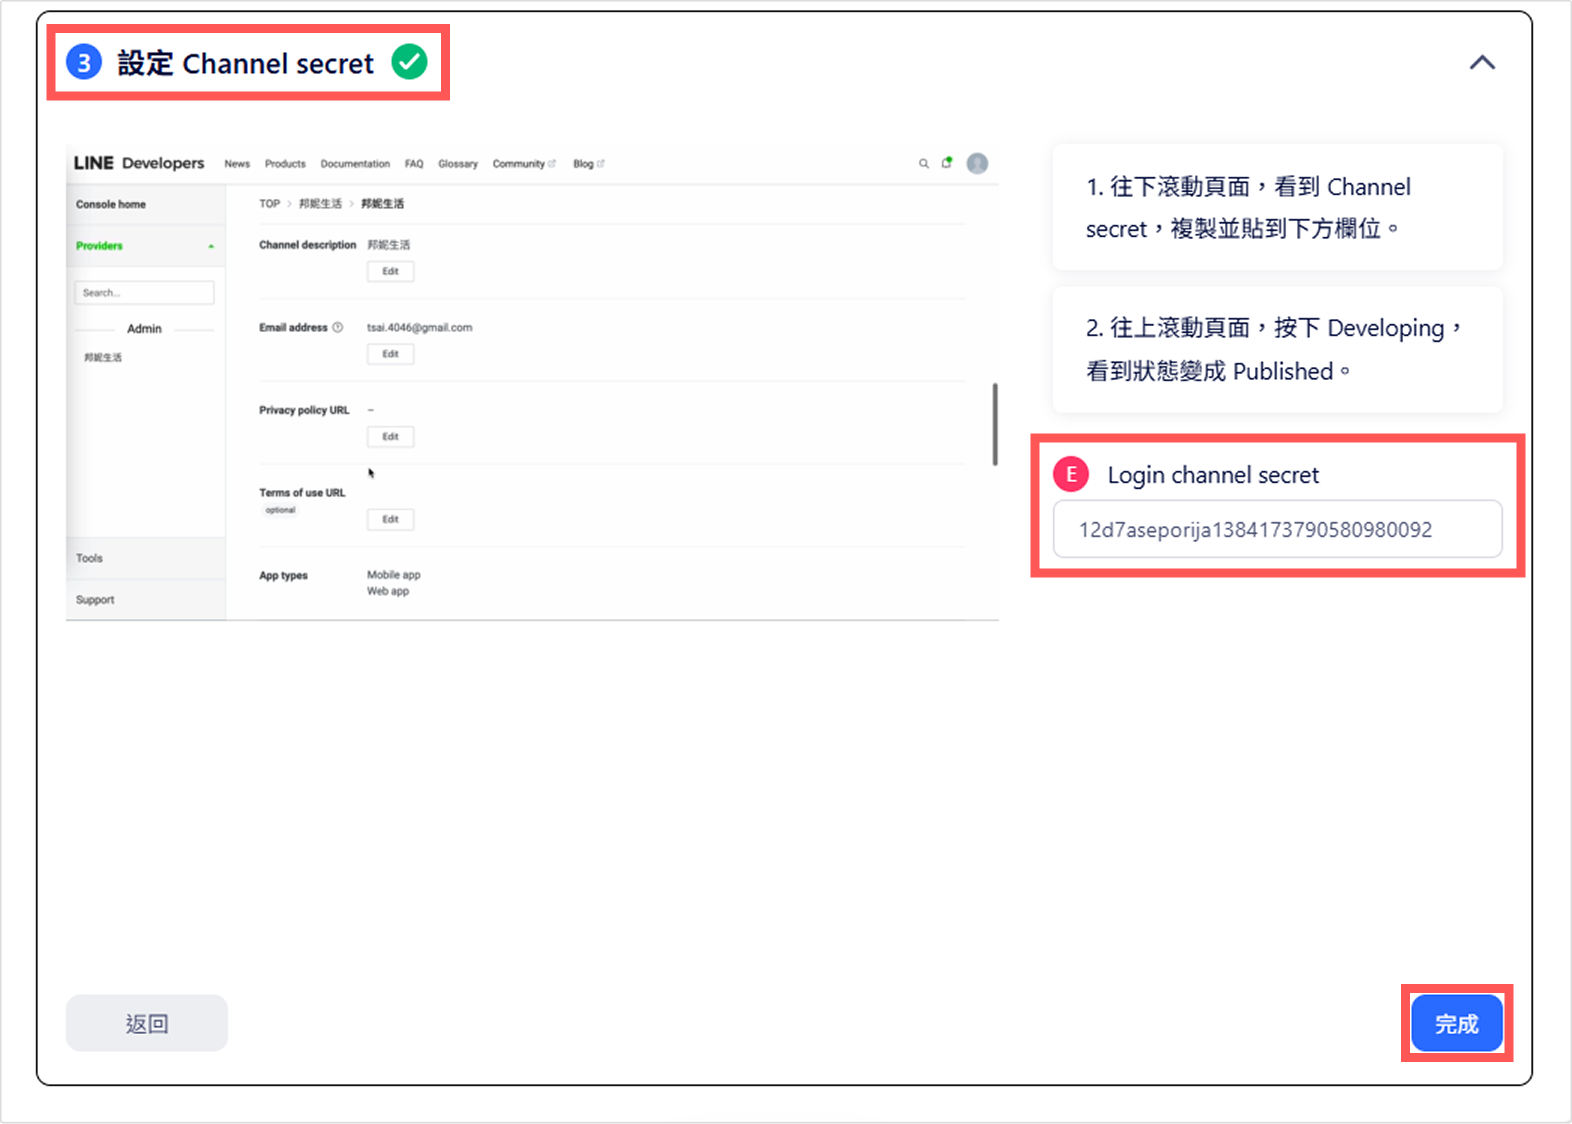This screenshot has width=1572, height=1124.
Task: Click the Mobile app text under App types
Action: (394, 575)
